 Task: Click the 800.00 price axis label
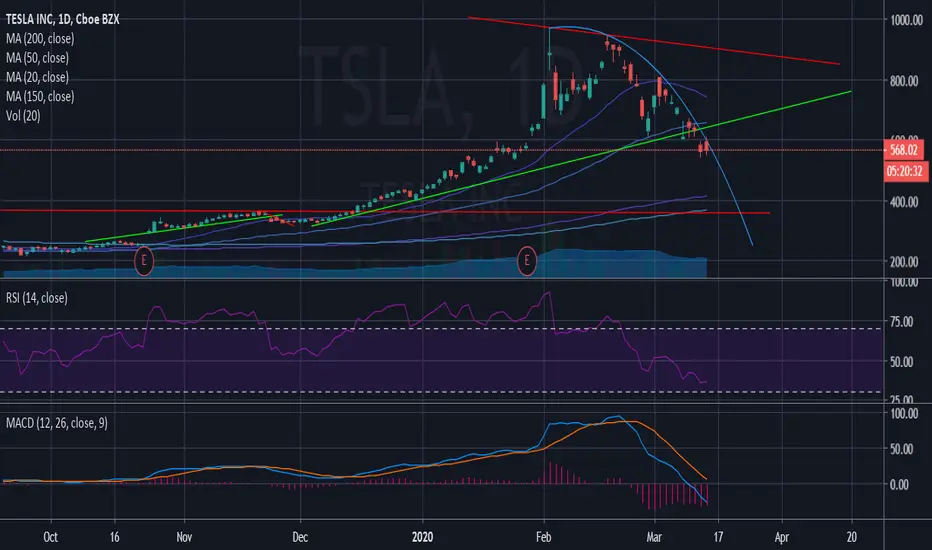pos(904,81)
